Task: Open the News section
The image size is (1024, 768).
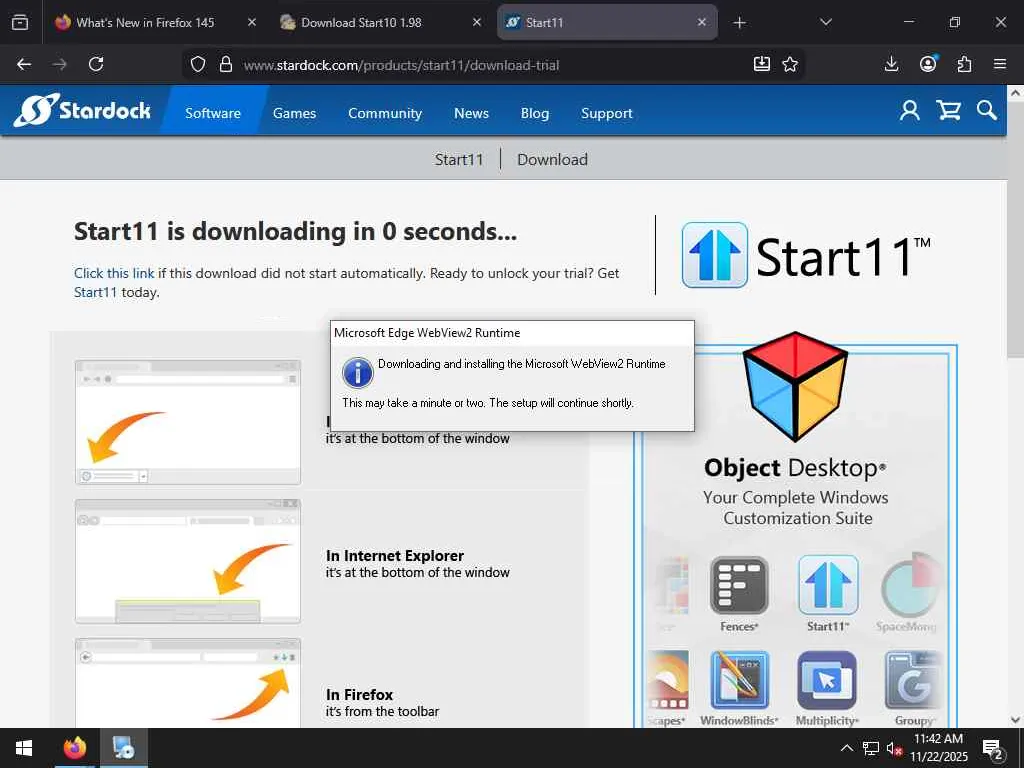Action: click(x=472, y=113)
